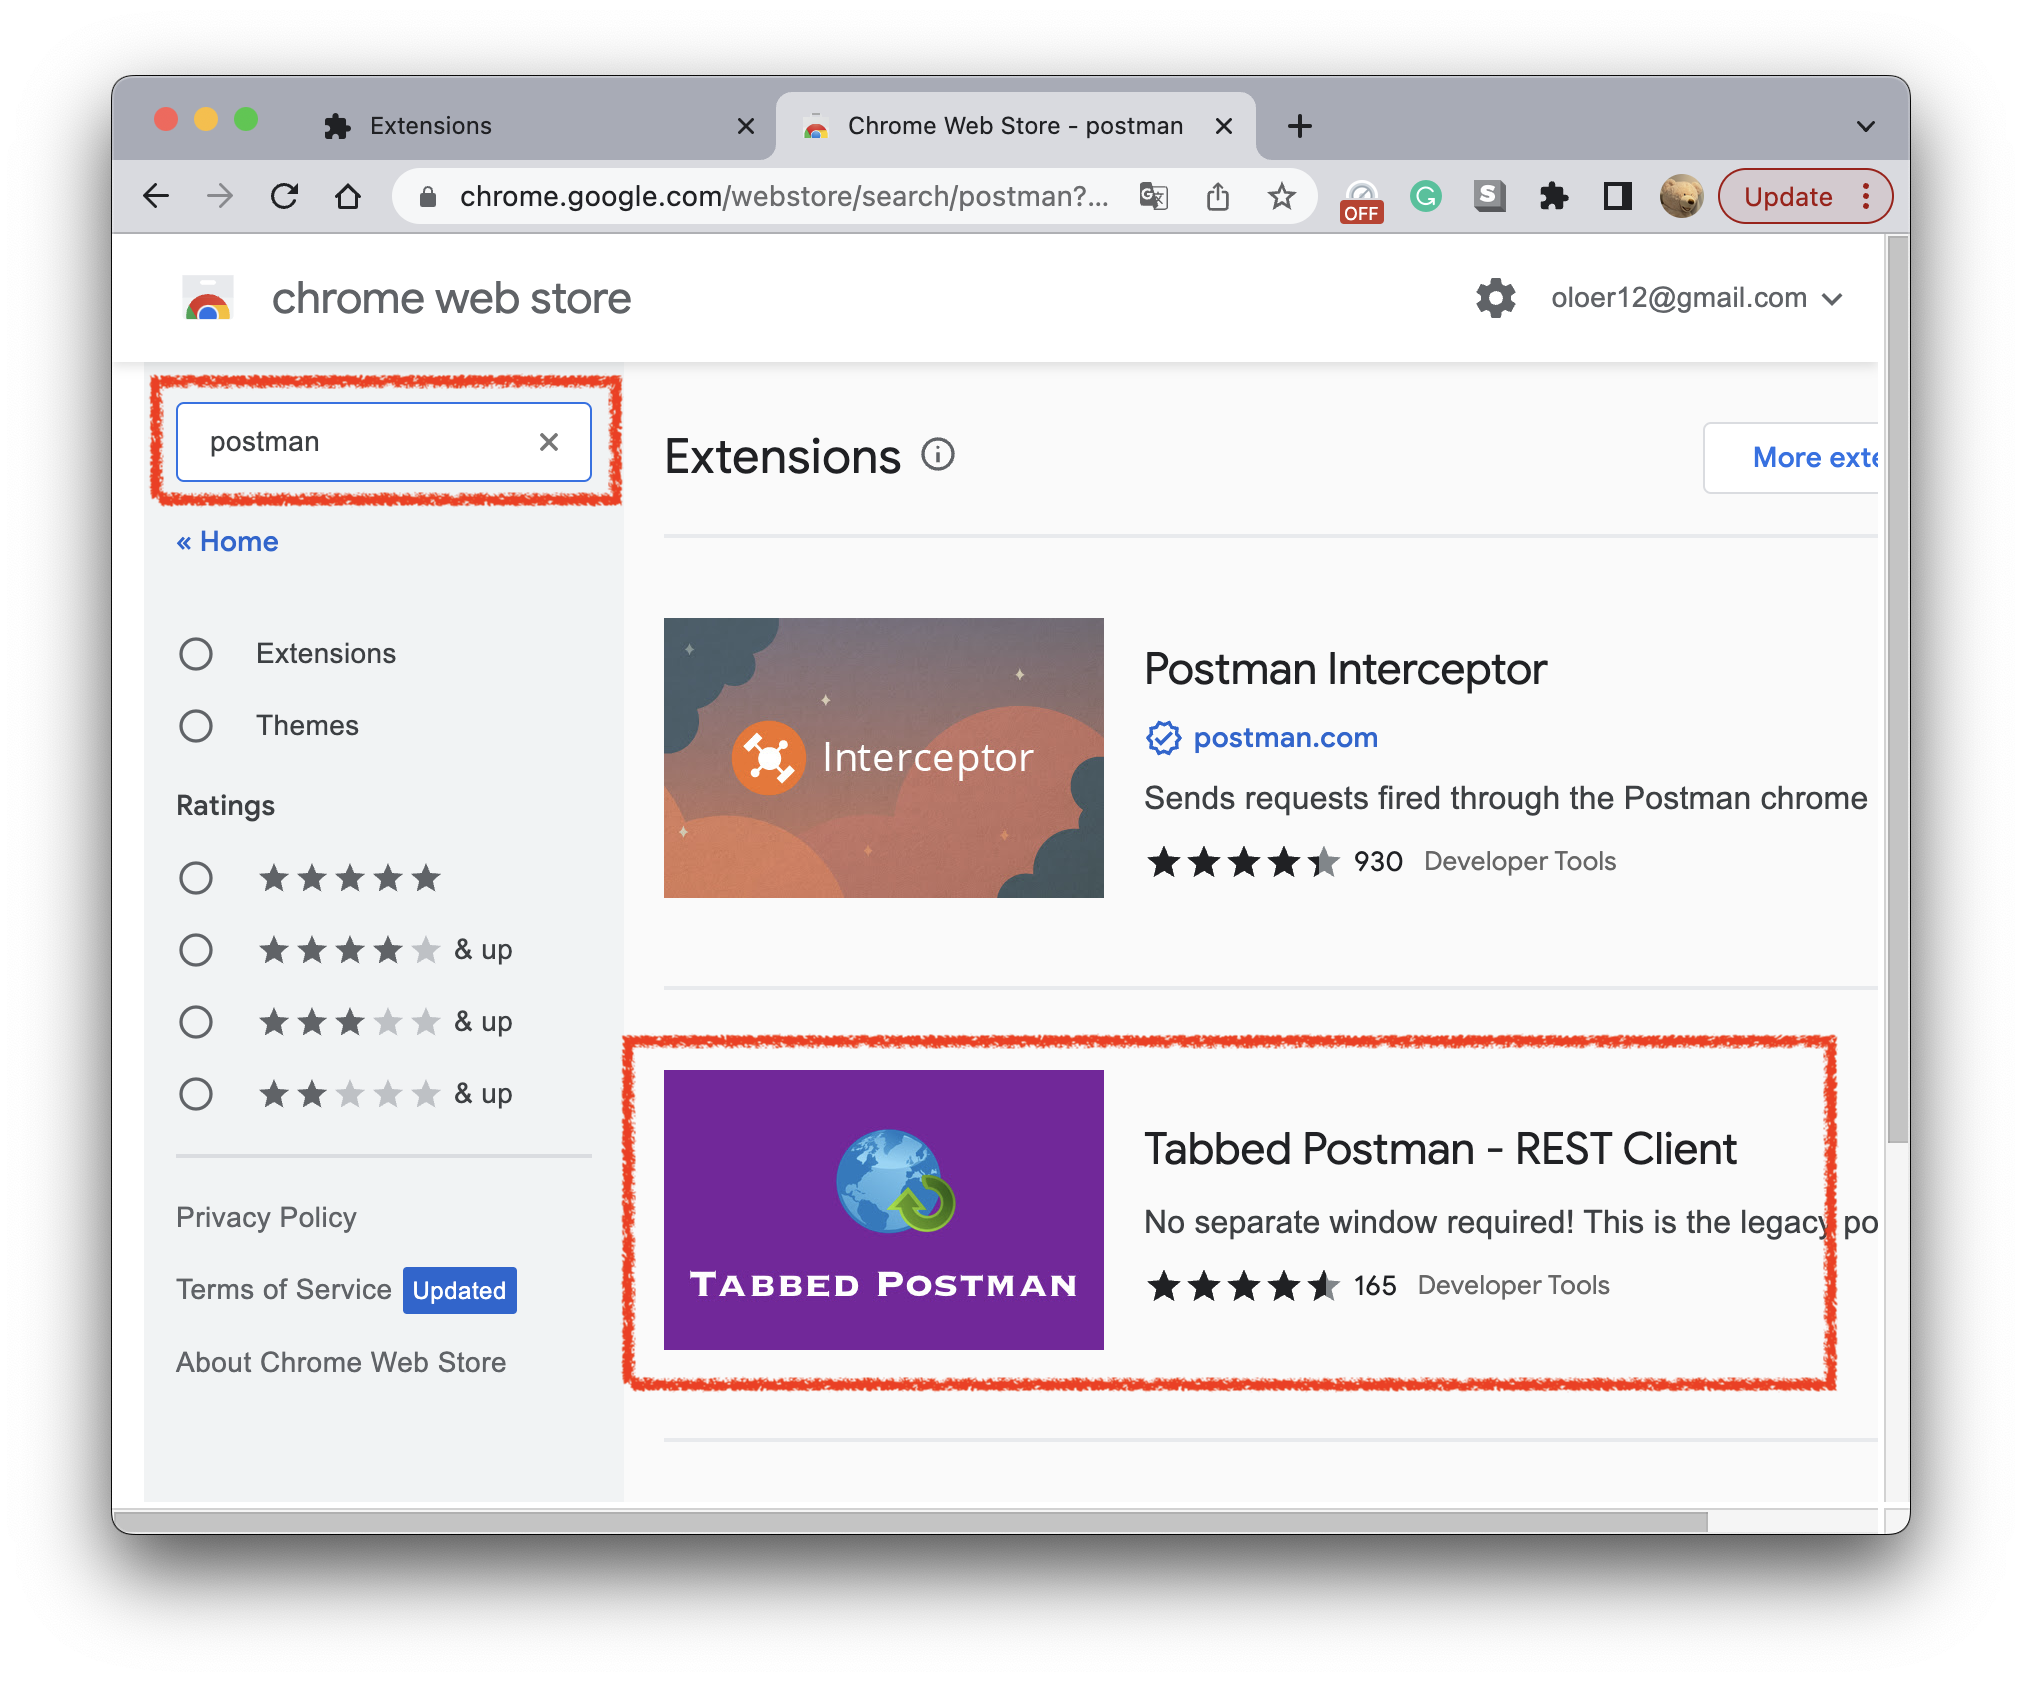
Task: Filter by five star ratings
Action: (x=196, y=878)
